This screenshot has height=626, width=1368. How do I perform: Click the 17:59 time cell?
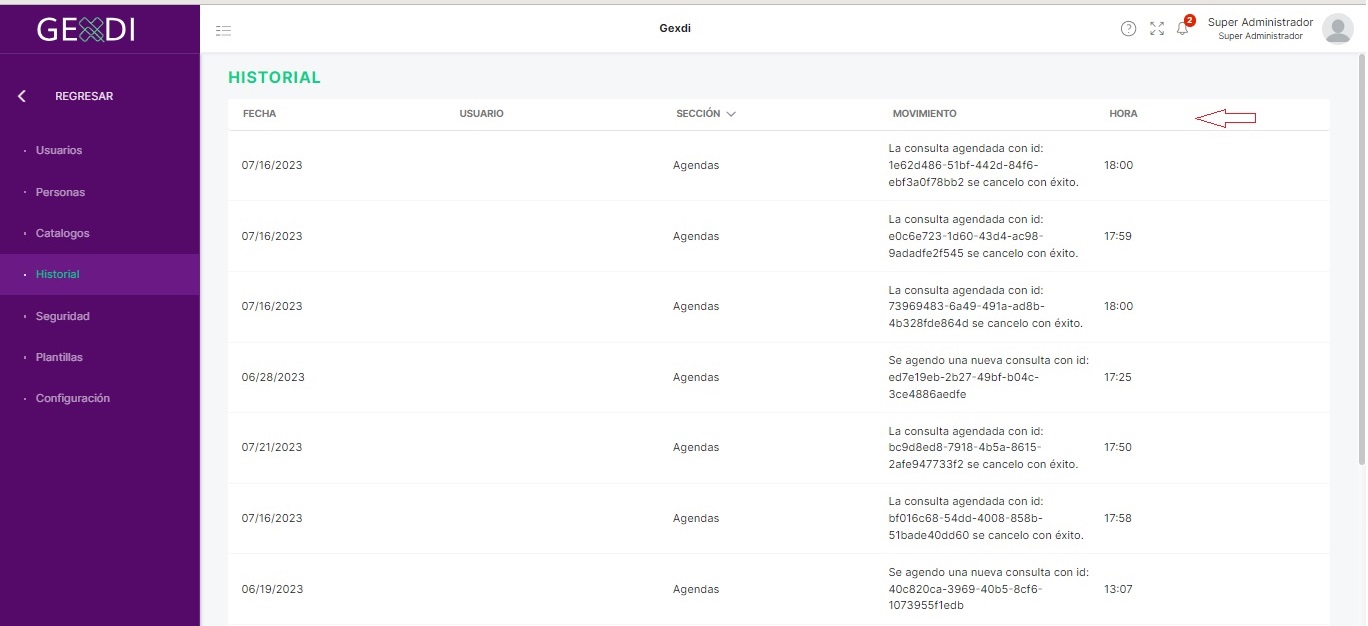pos(1118,236)
